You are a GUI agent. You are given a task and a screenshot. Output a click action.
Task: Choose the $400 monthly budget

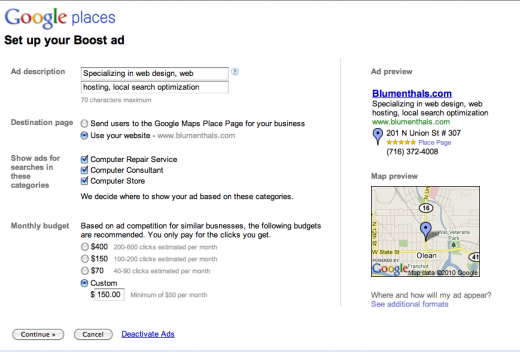tap(85, 247)
